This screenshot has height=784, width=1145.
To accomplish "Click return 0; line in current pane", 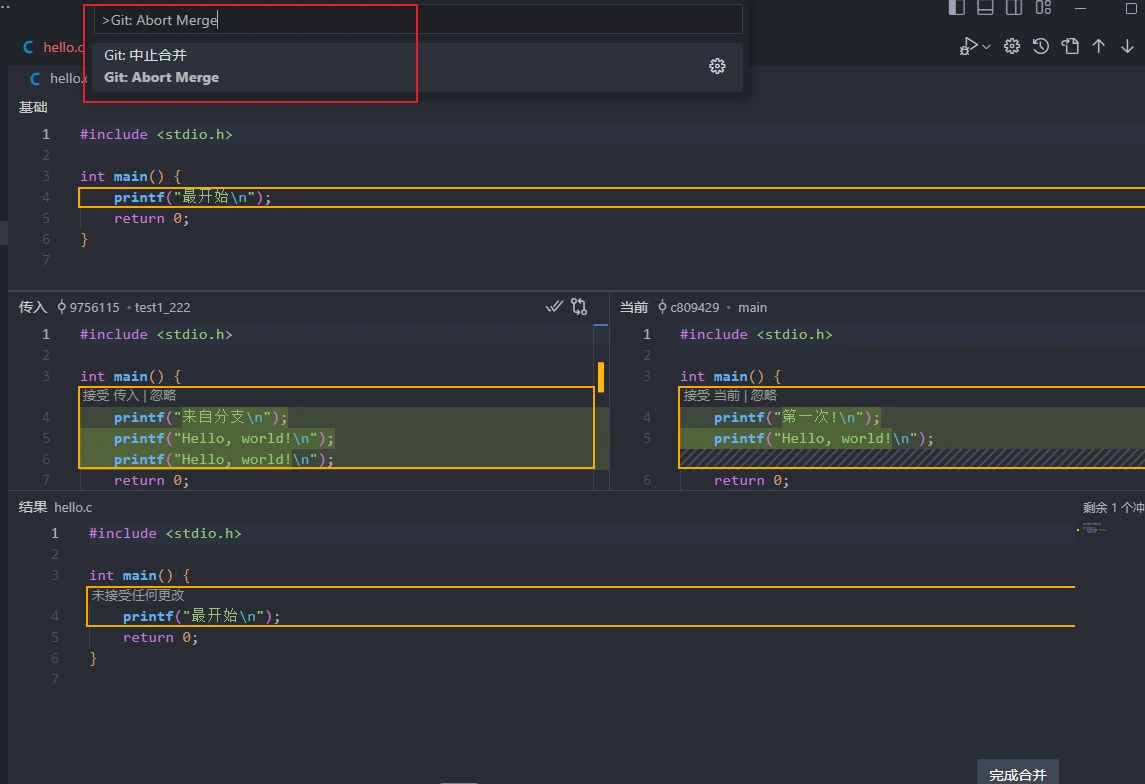I will coord(751,481).
